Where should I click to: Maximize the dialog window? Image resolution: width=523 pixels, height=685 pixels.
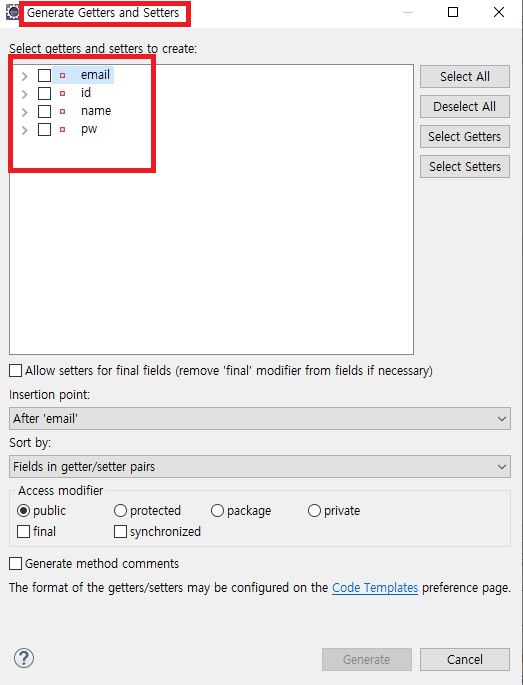(453, 12)
